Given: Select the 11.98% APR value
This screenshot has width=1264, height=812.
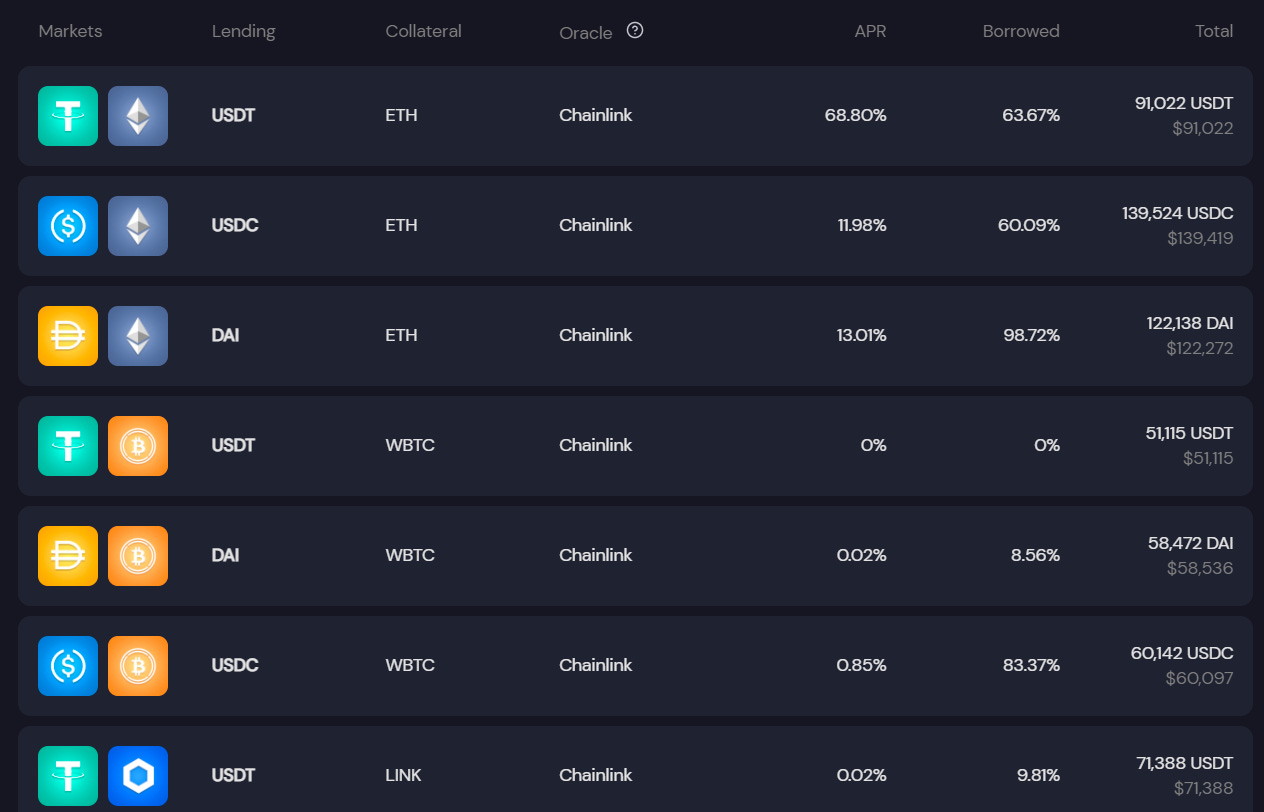Looking at the screenshot, I should (862, 225).
